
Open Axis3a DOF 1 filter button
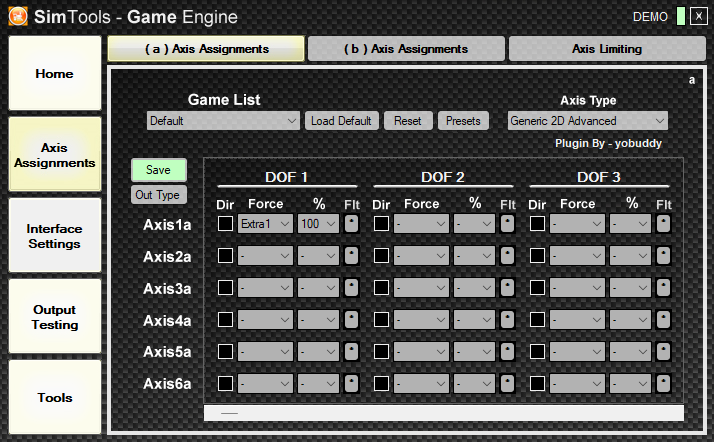coord(351,288)
